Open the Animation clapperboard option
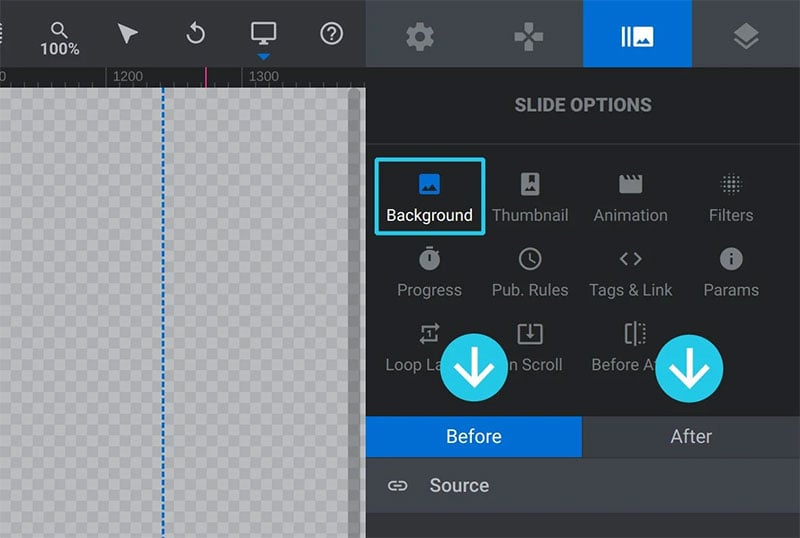Viewport: 800px width, 538px height. (631, 198)
